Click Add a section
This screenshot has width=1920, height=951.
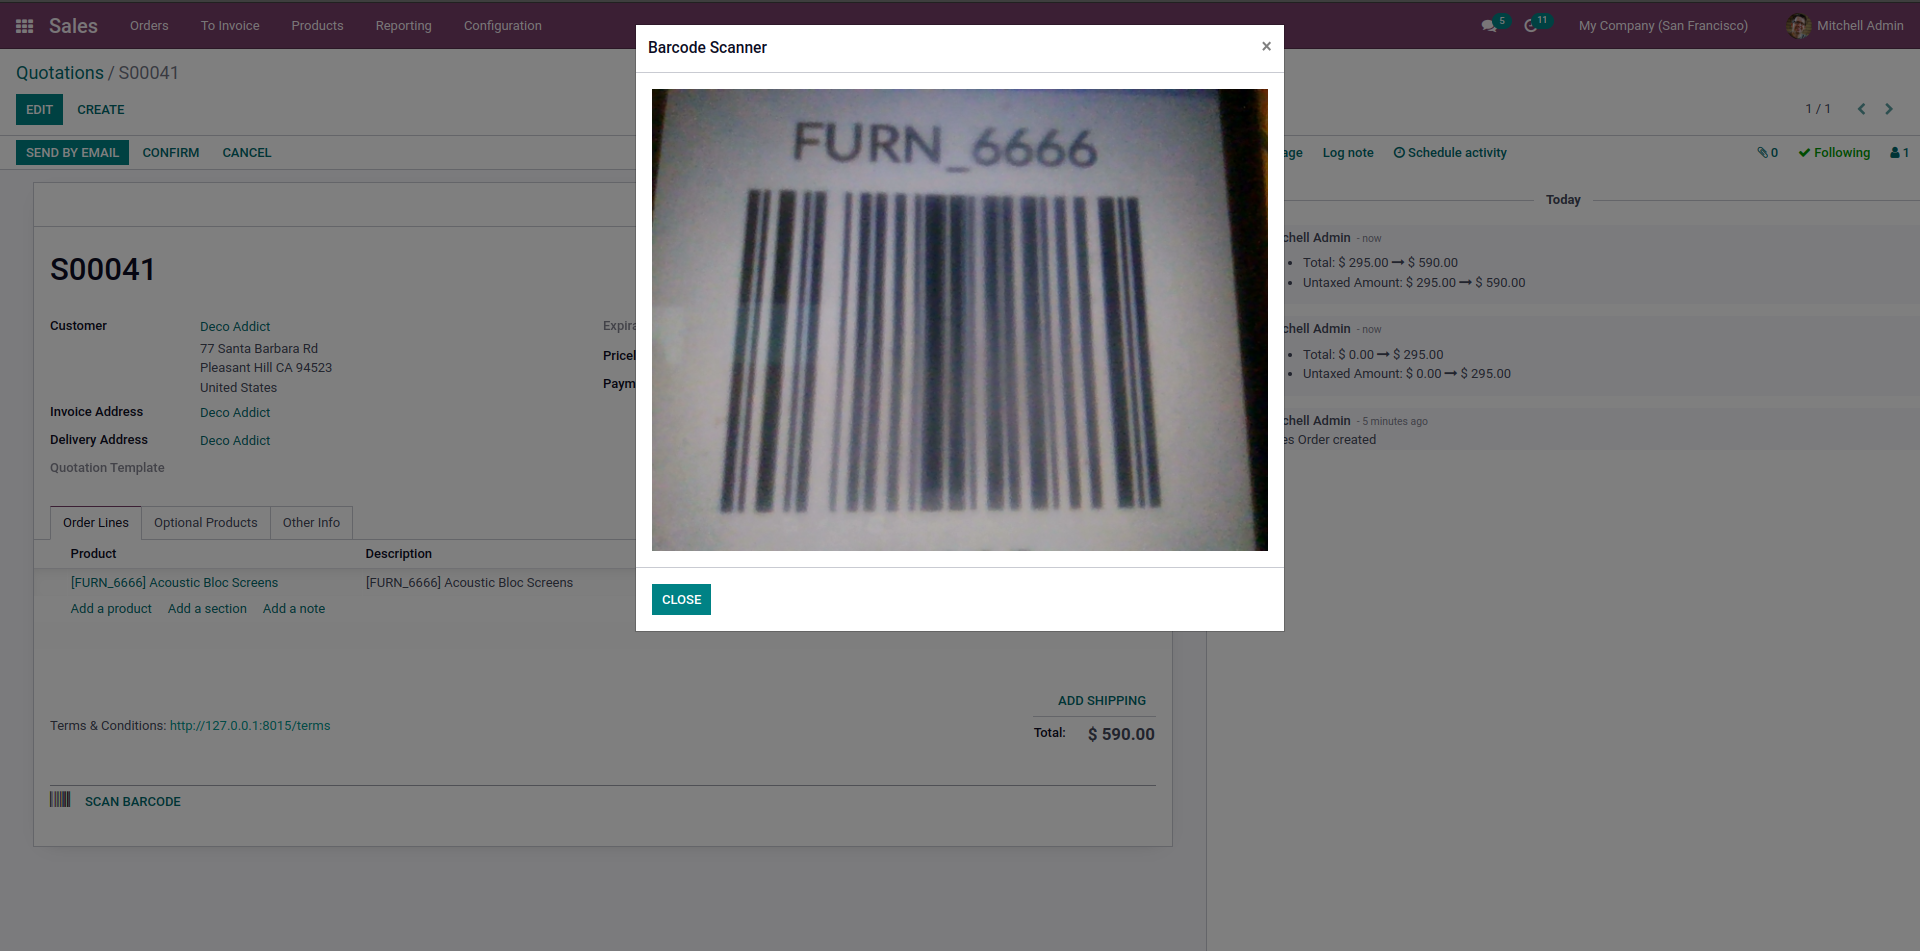207,609
